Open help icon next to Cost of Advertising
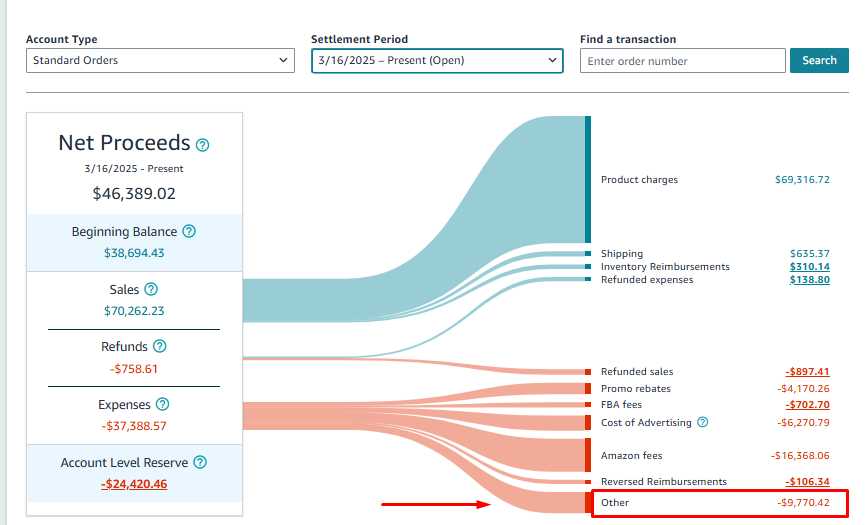Viewport: 866px width, 525px height. coord(703,422)
